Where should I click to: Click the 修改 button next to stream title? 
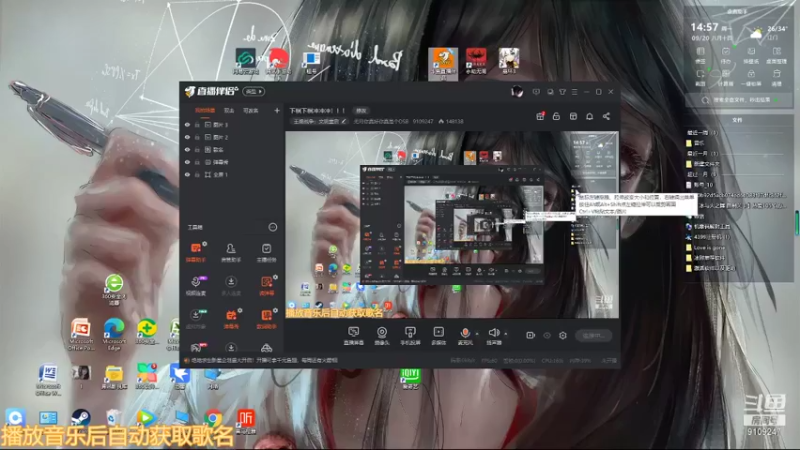[x=361, y=111]
